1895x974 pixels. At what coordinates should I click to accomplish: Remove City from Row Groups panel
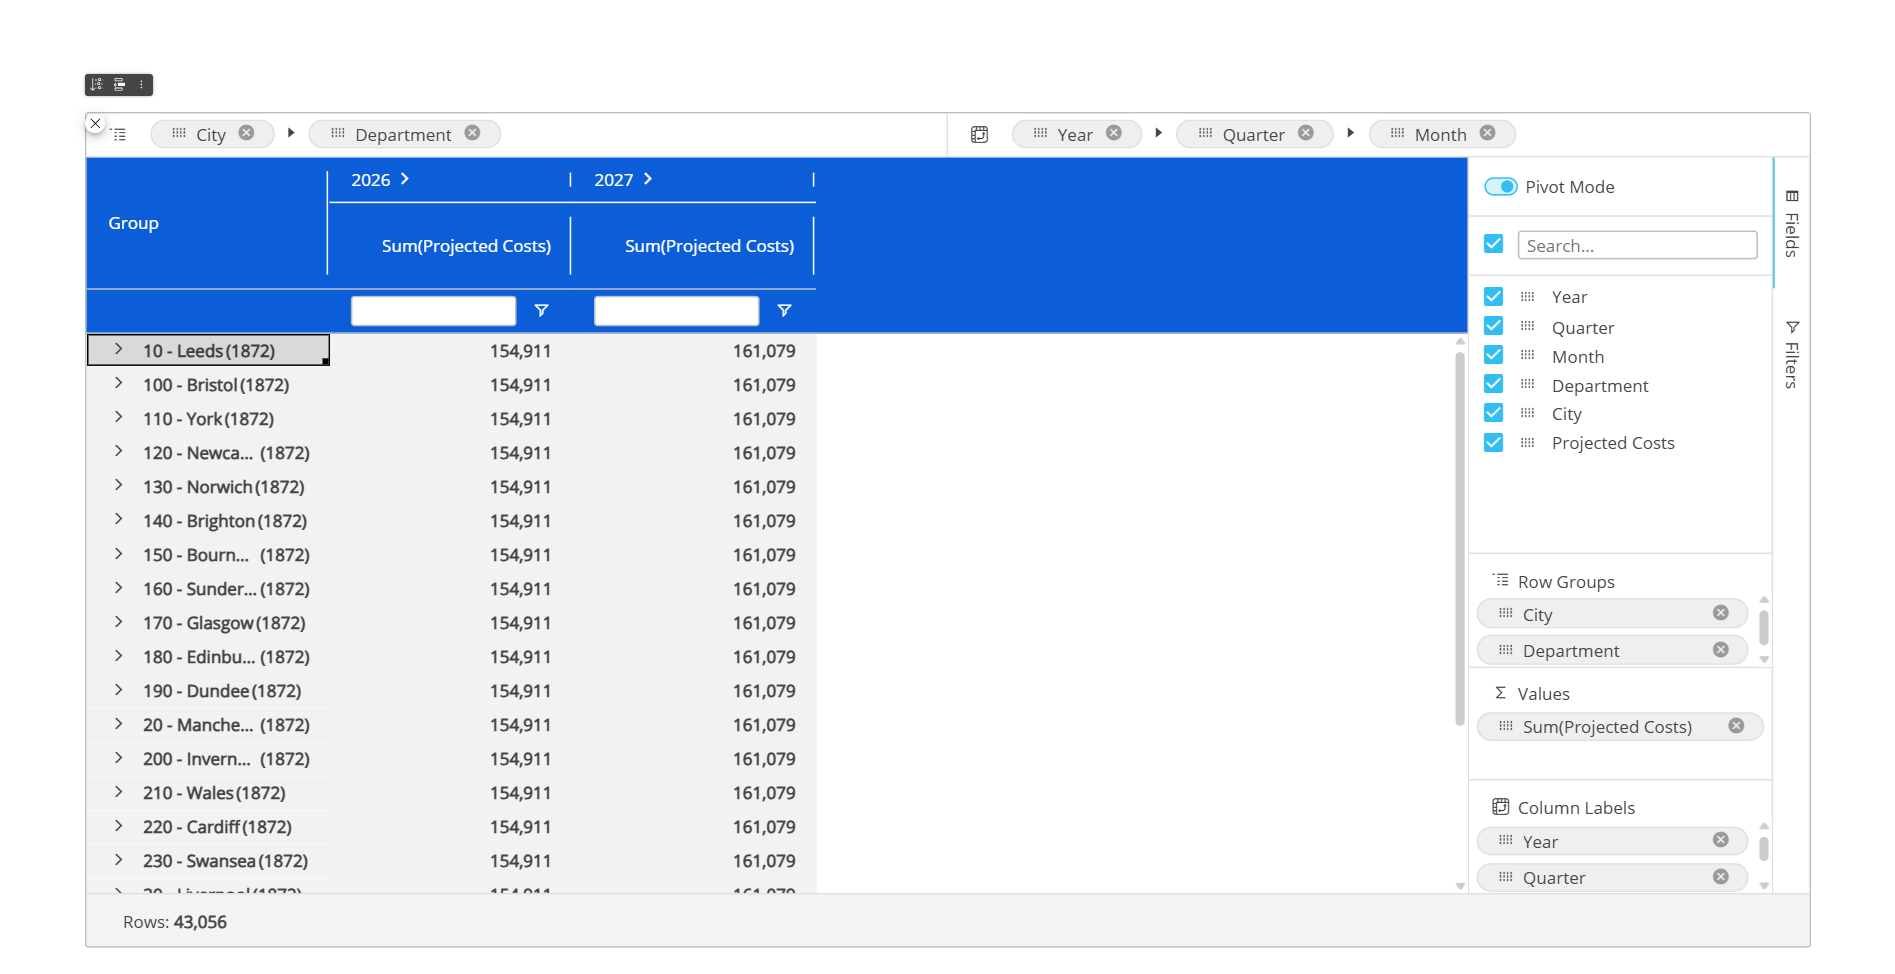click(1720, 613)
